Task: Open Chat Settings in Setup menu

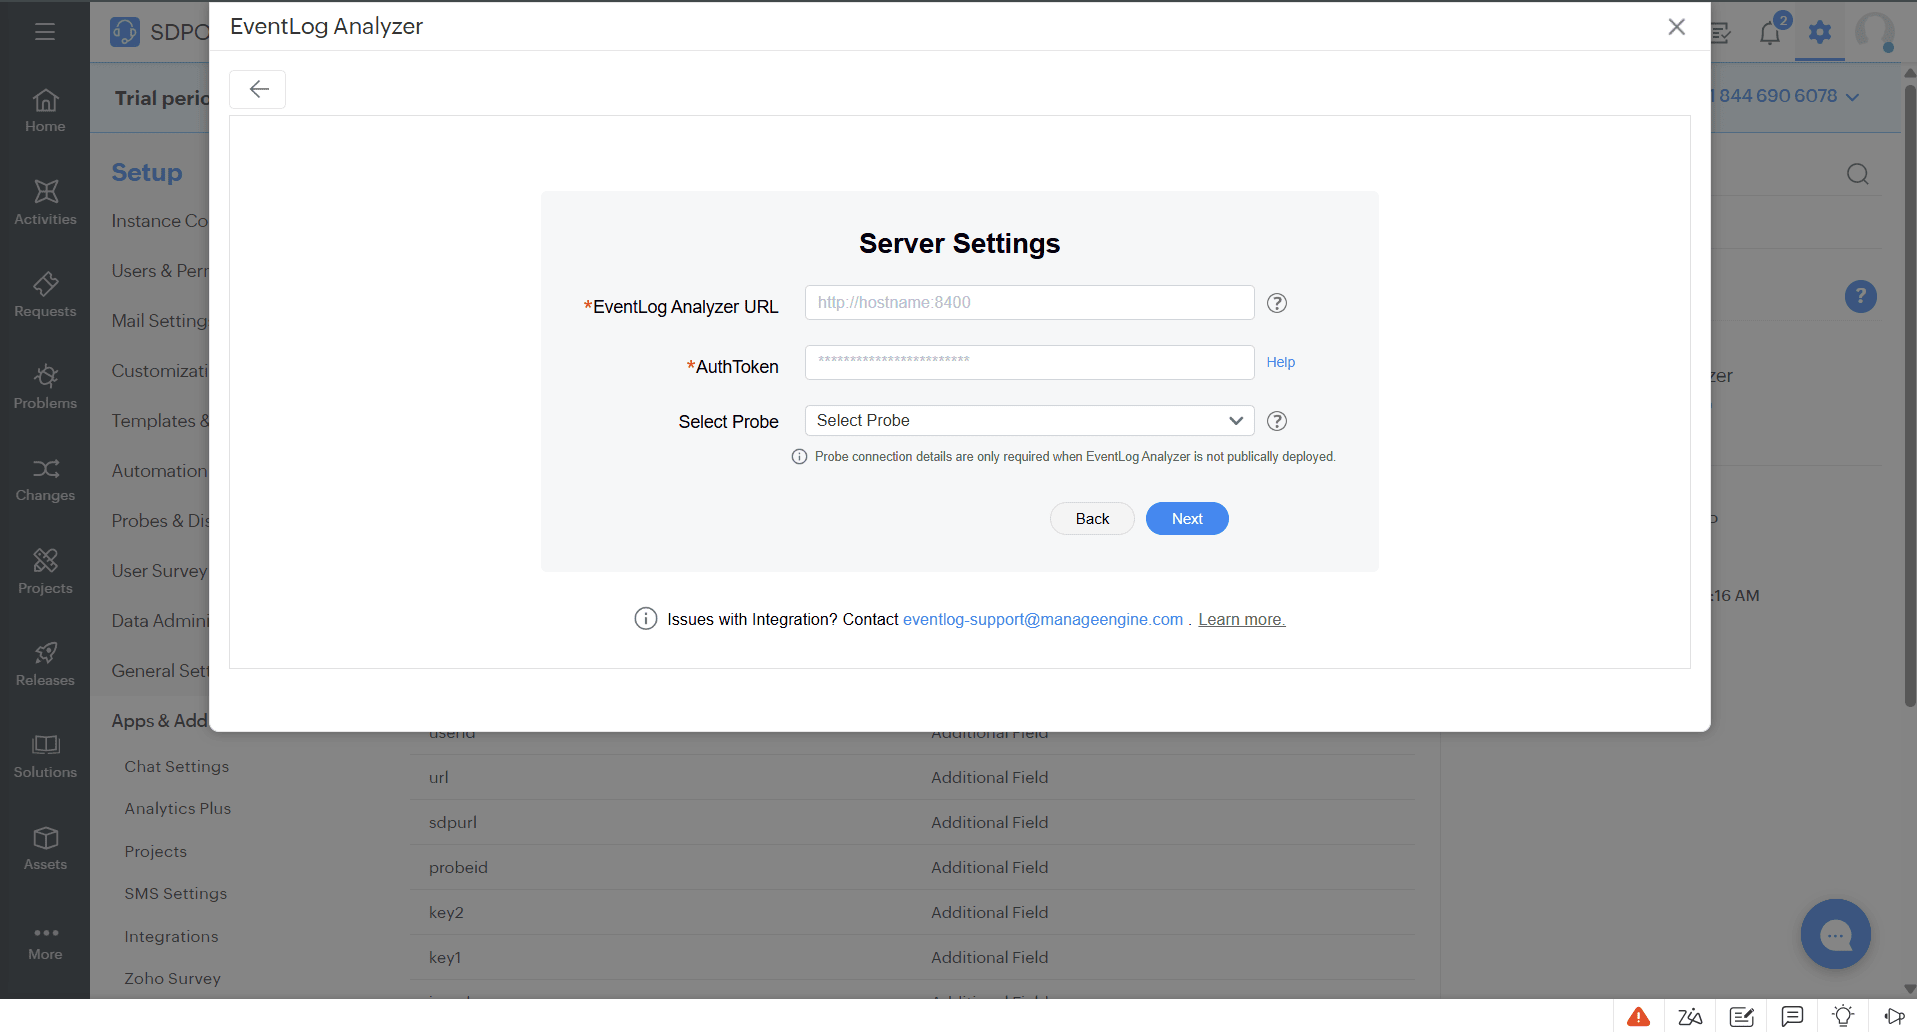Action: click(177, 767)
